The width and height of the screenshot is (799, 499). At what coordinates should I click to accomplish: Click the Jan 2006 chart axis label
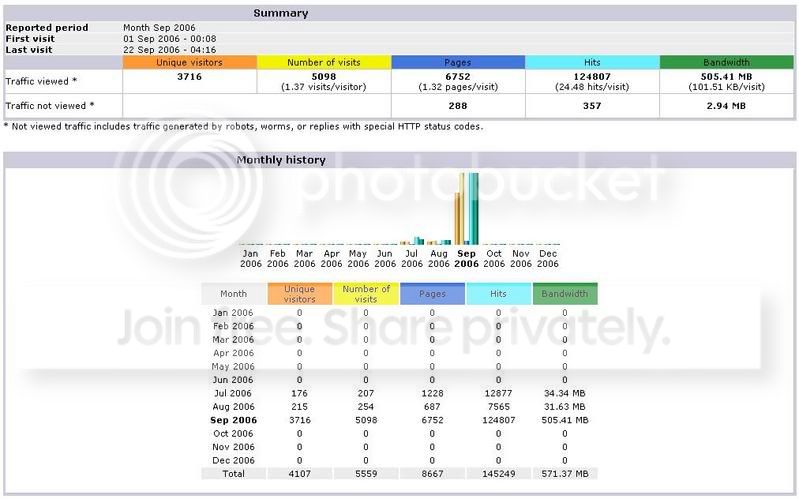click(250, 258)
